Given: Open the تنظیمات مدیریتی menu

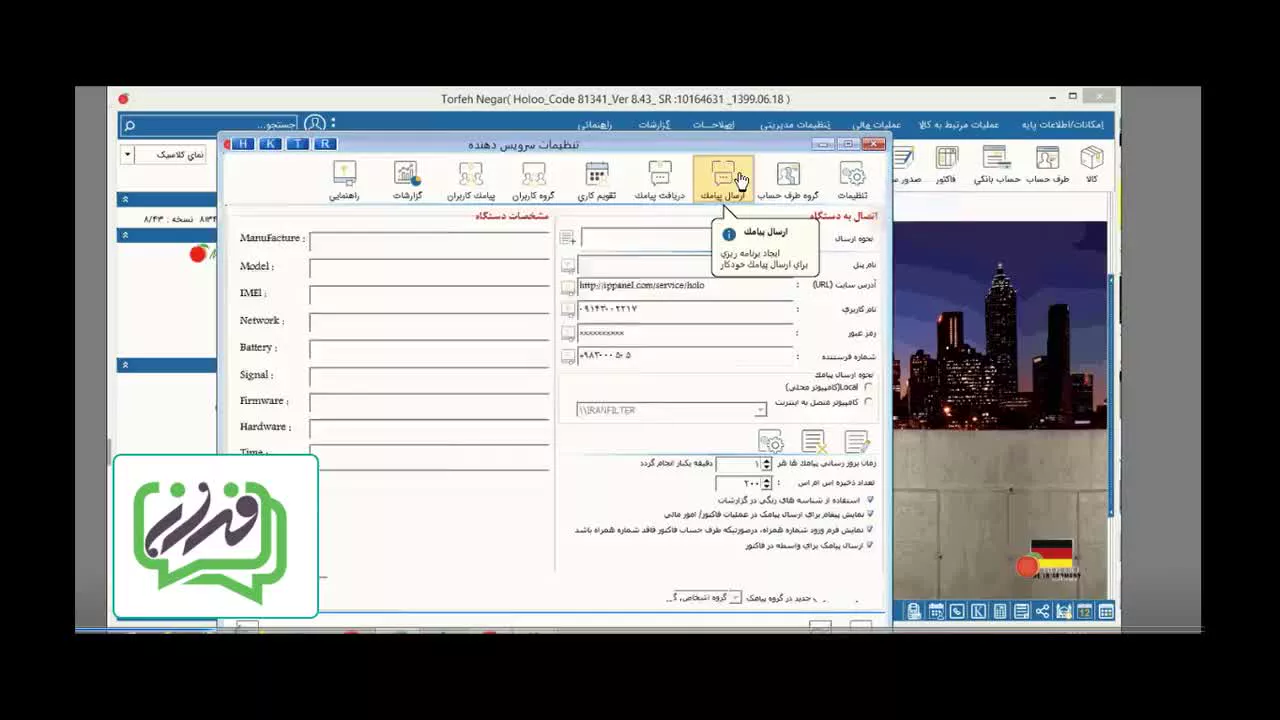Looking at the screenshot, I should [x=795, y=125].
